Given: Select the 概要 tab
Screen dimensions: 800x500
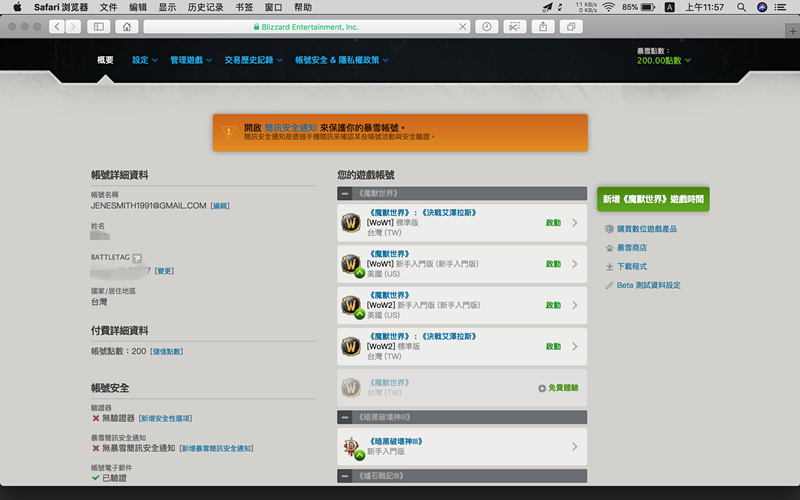Looking at the screenshot, I should (105, 60).
